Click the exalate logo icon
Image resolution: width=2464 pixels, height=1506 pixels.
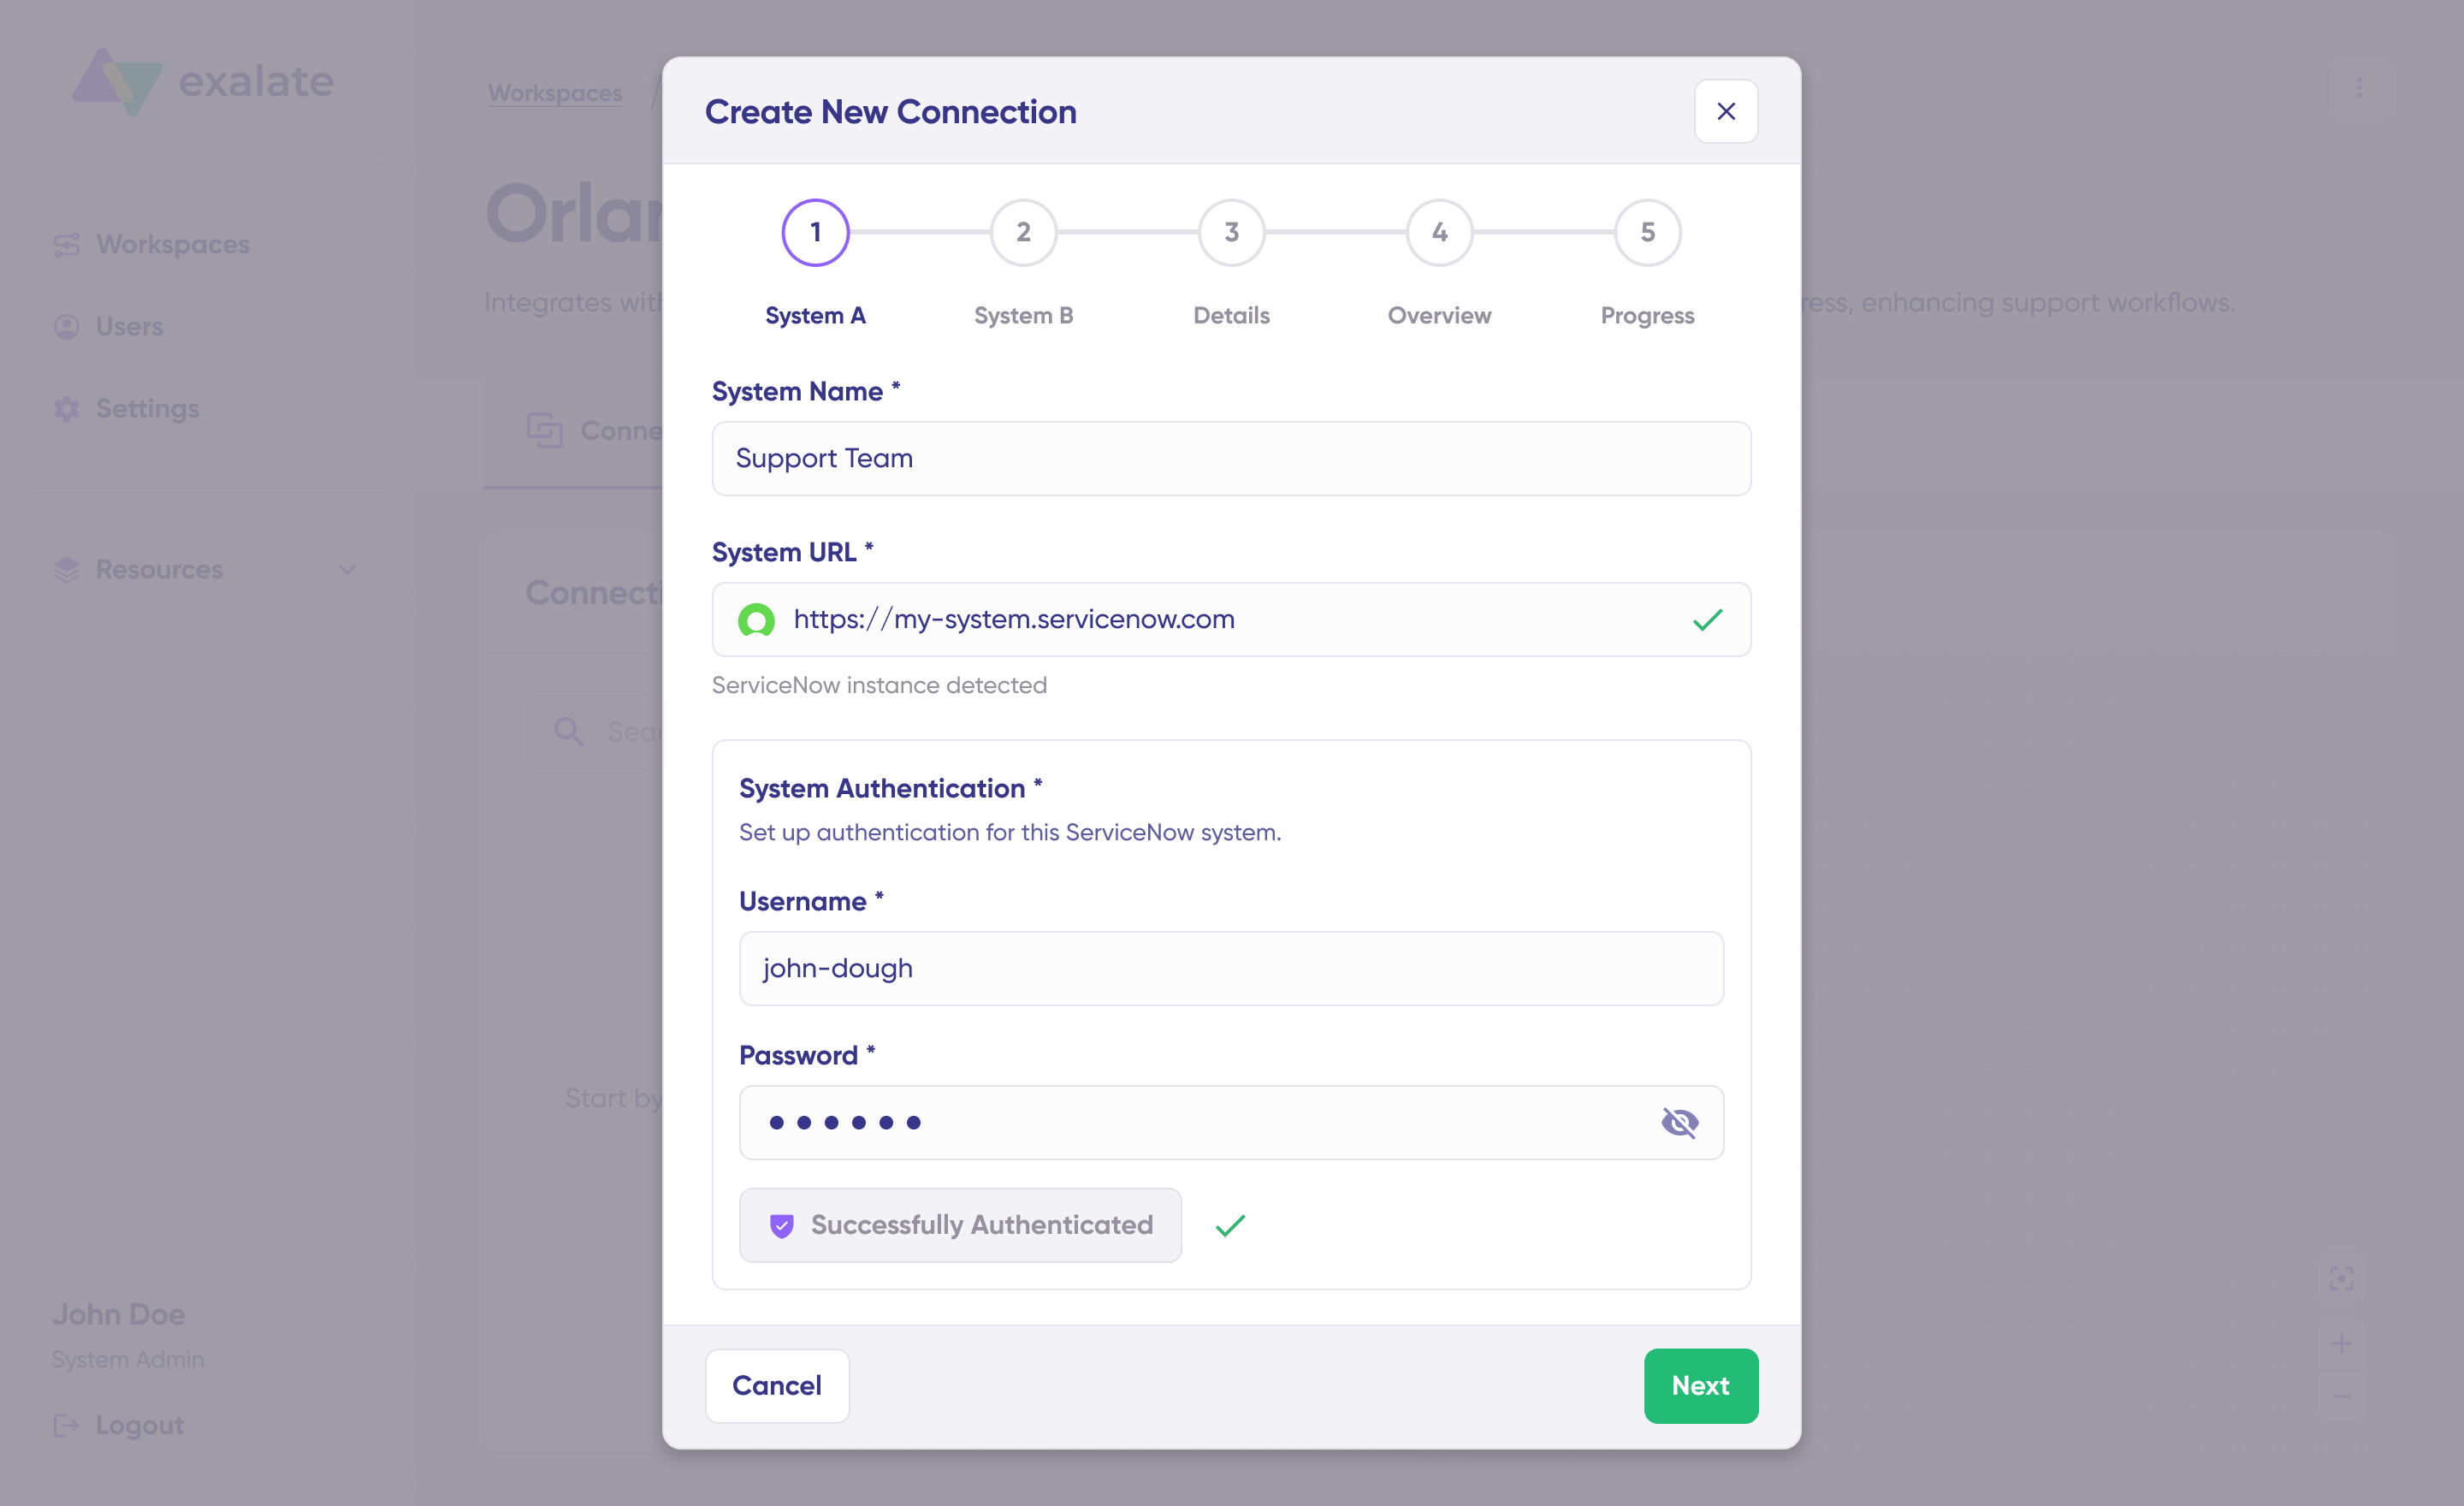point(117,81)
